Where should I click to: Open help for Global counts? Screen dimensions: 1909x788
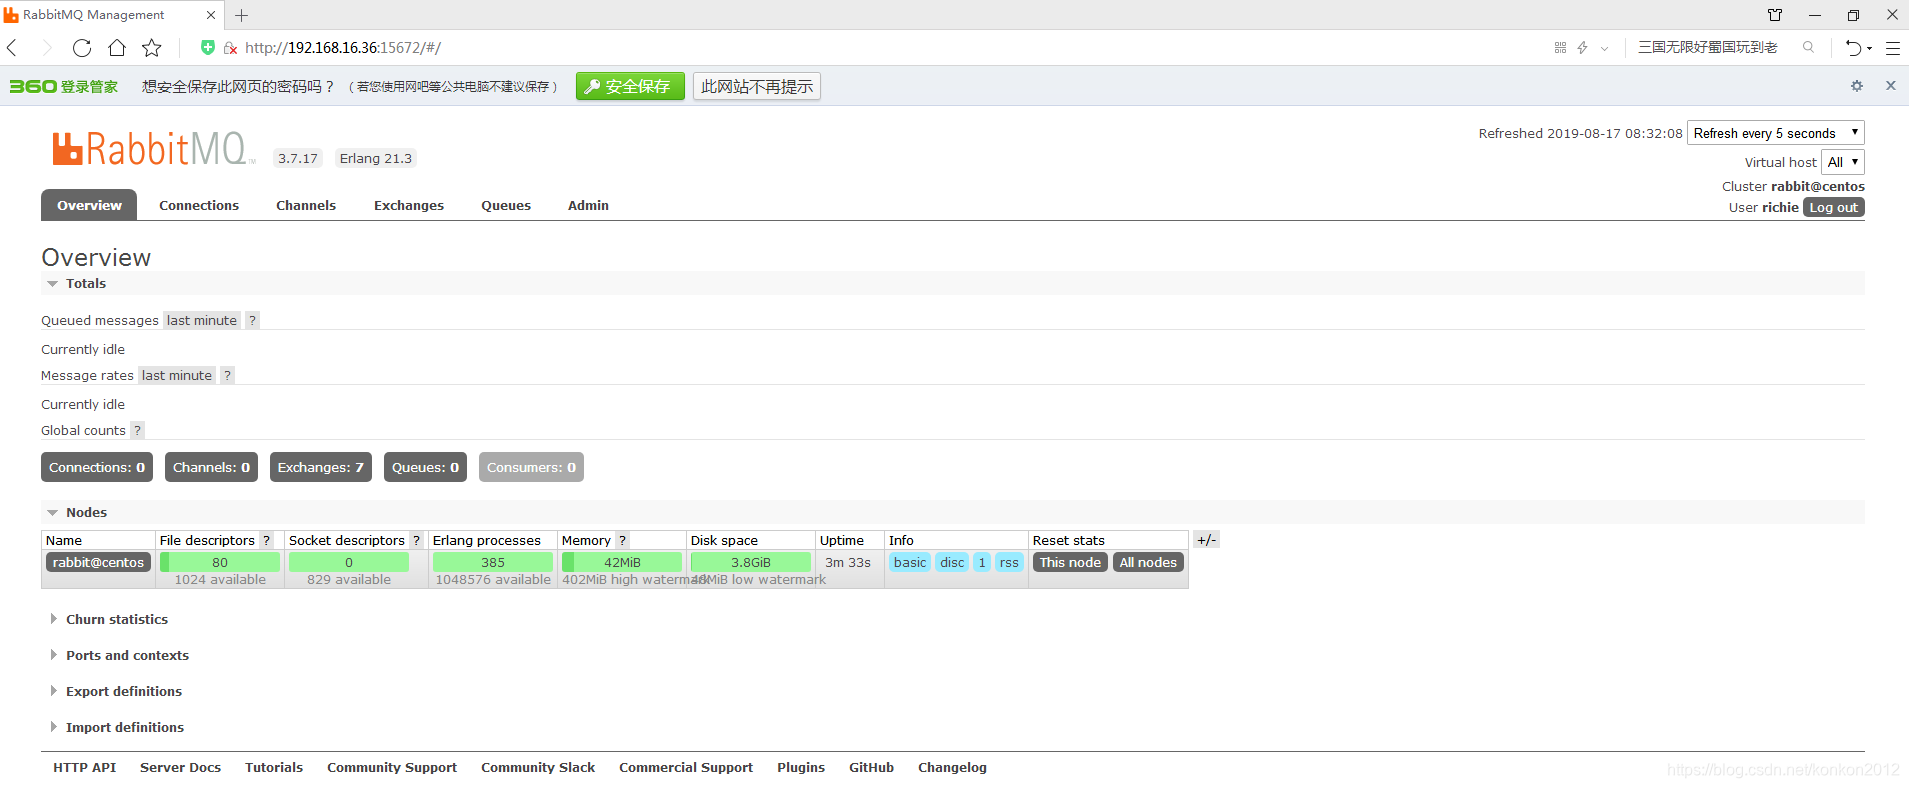tap(138, 430)
